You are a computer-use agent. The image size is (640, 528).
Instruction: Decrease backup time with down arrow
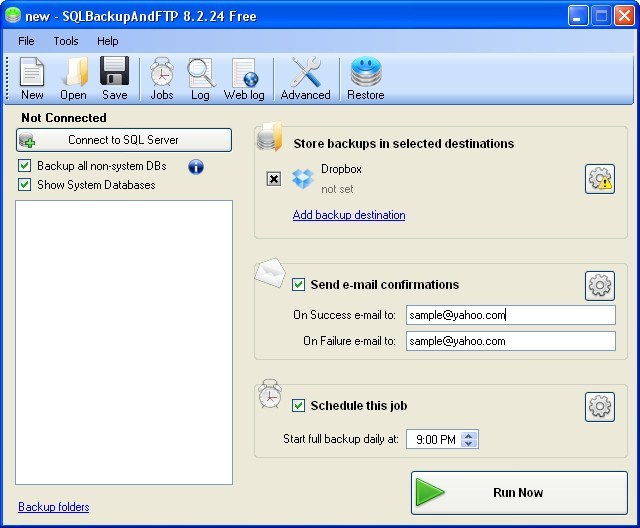[469, 443]
